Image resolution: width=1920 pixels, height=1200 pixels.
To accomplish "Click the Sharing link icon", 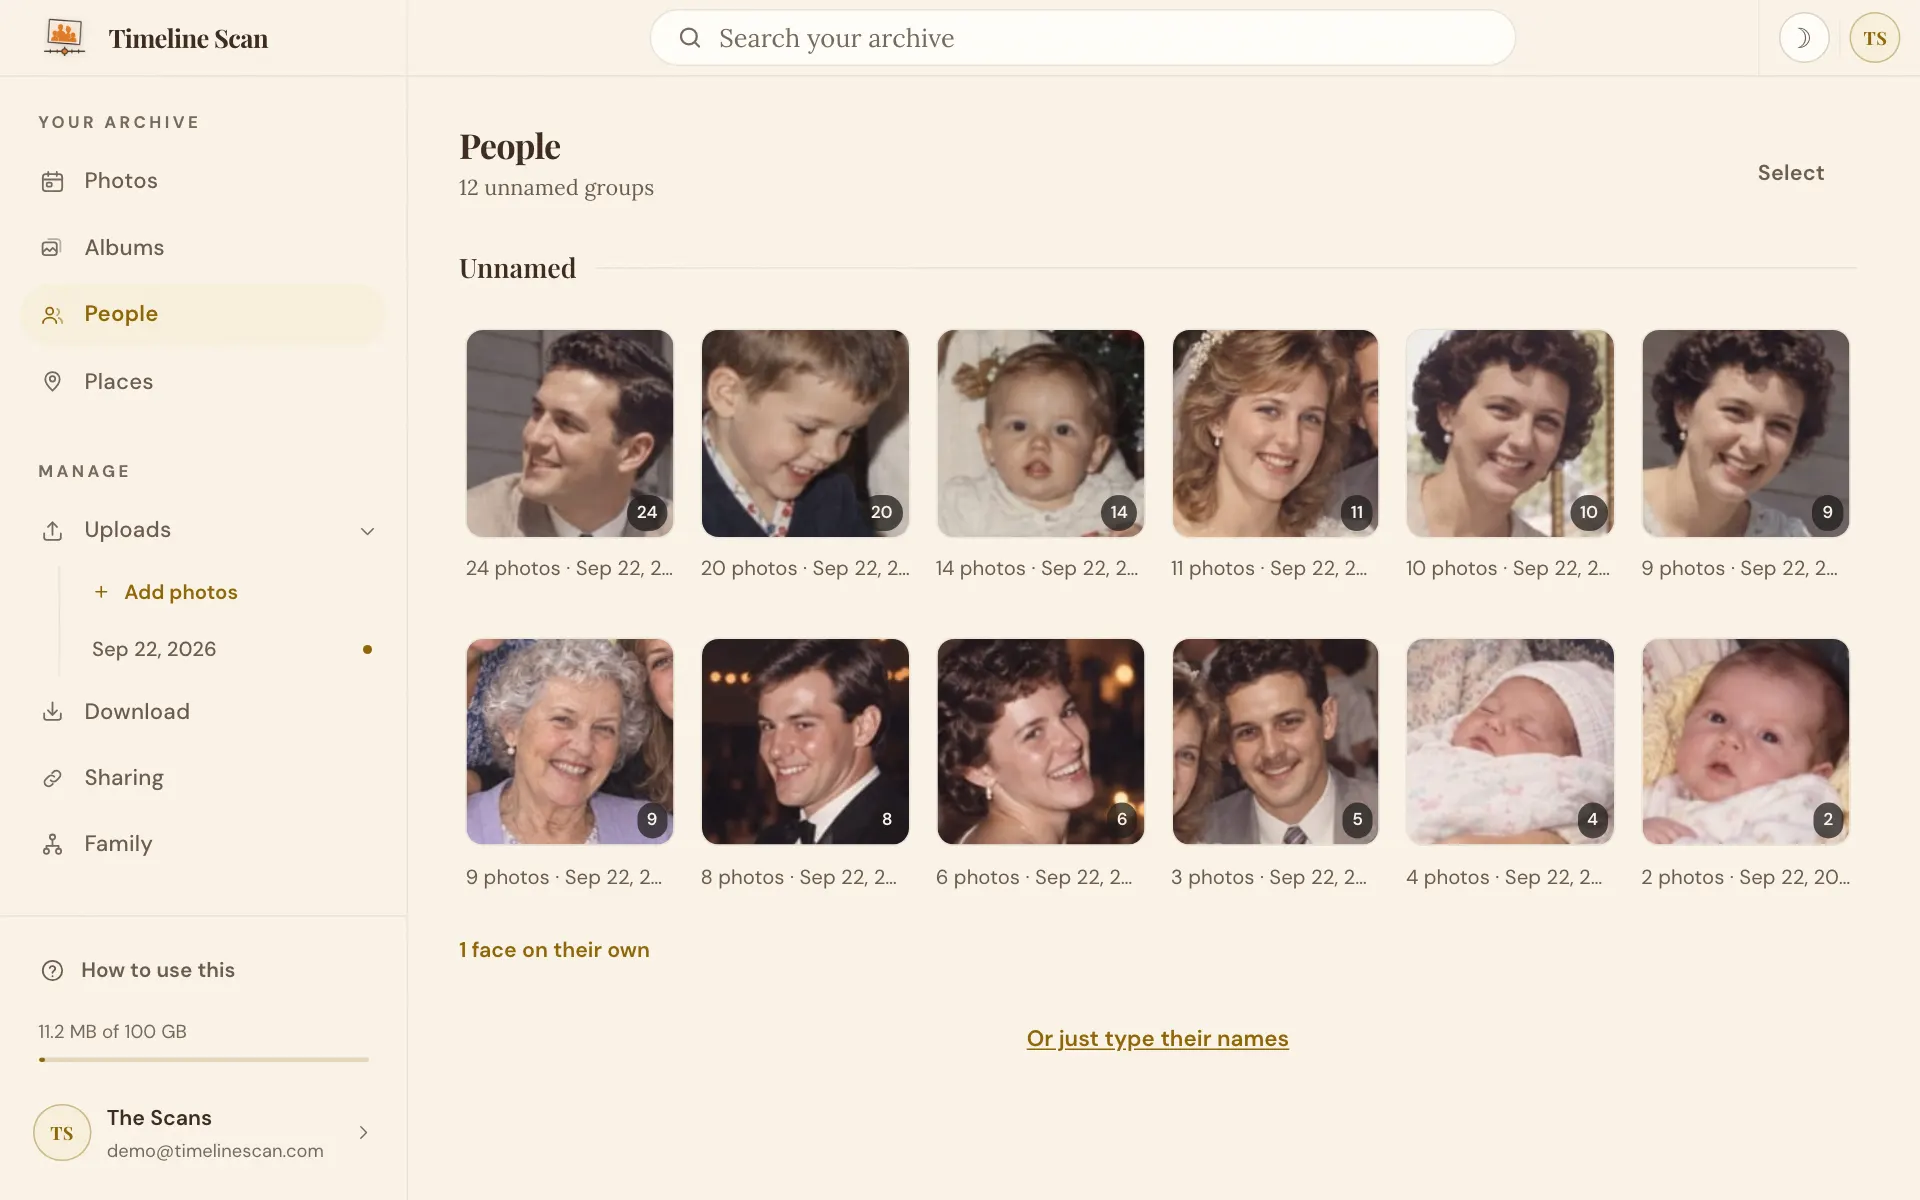I will (52, 778).
